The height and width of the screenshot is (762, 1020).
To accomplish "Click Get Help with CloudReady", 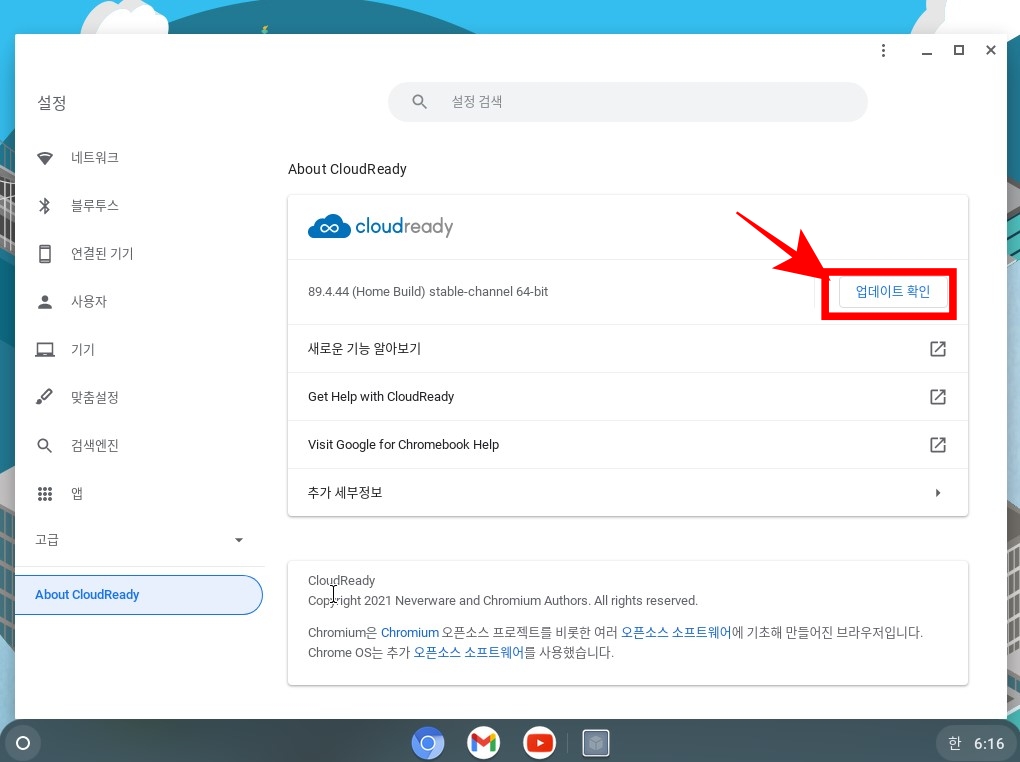I will click(x=627, y=397).
